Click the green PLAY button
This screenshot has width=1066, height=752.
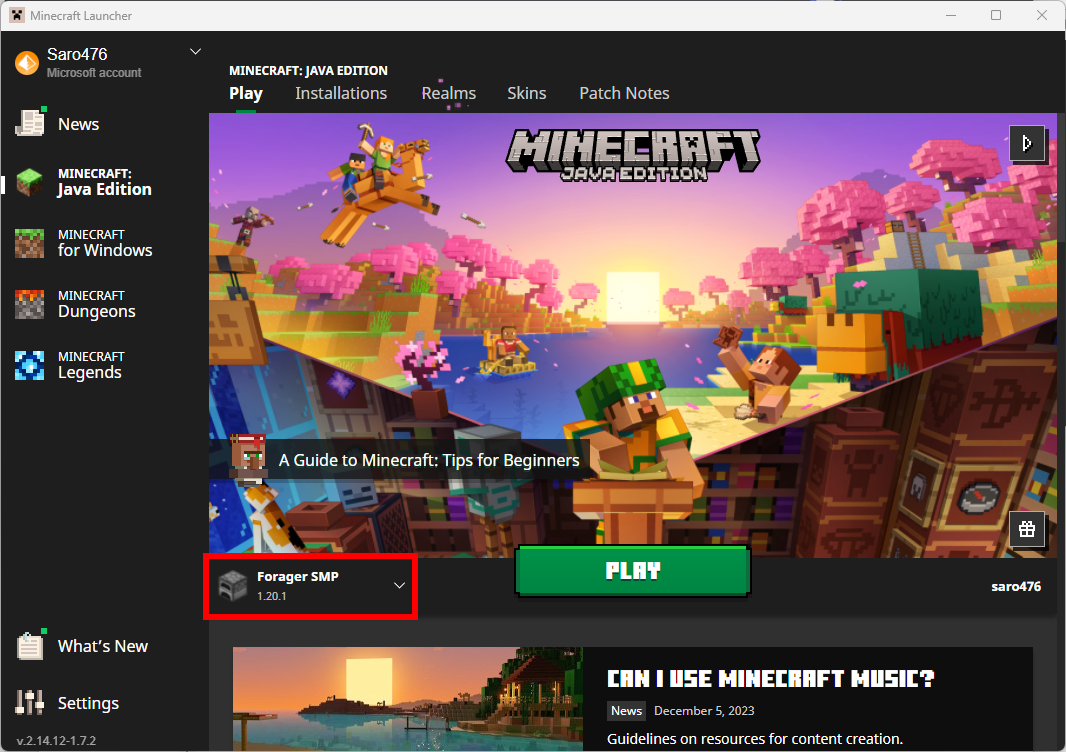tap(633, 570)
